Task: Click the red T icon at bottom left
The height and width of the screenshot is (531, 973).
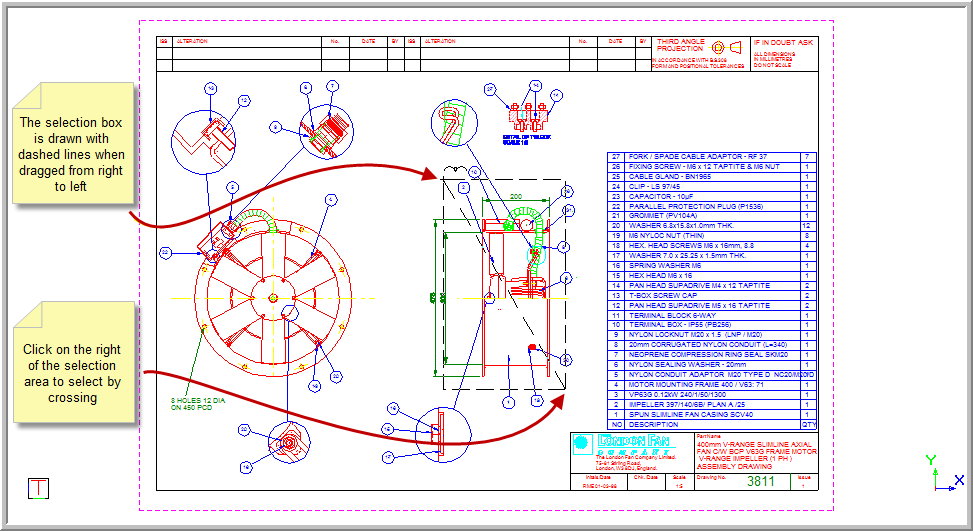Action: tap(39, 488)
